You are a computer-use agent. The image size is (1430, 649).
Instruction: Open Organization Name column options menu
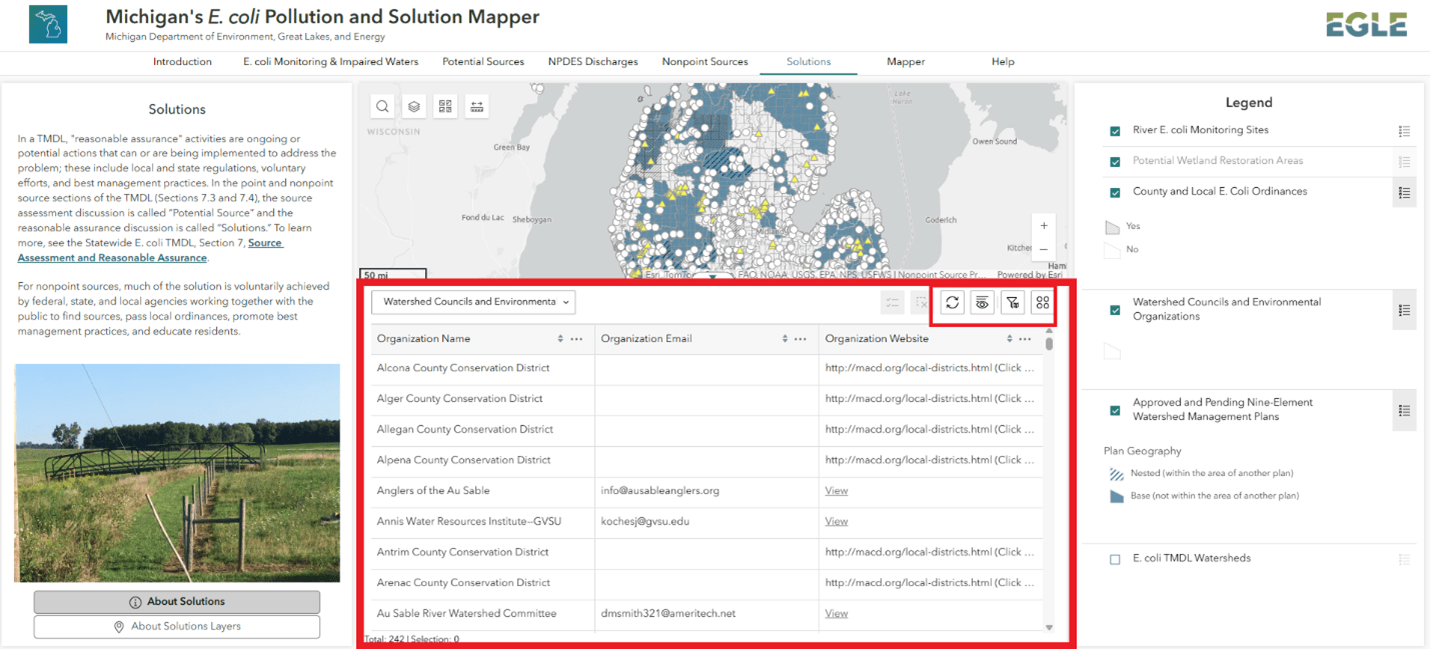(x=577, y=339)
